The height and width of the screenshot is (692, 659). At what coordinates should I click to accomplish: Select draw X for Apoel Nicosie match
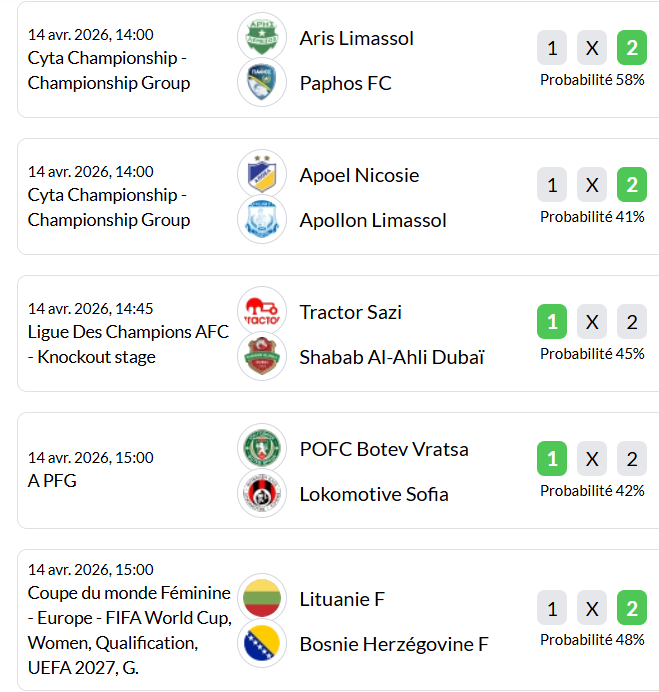(x=592, y=185)
